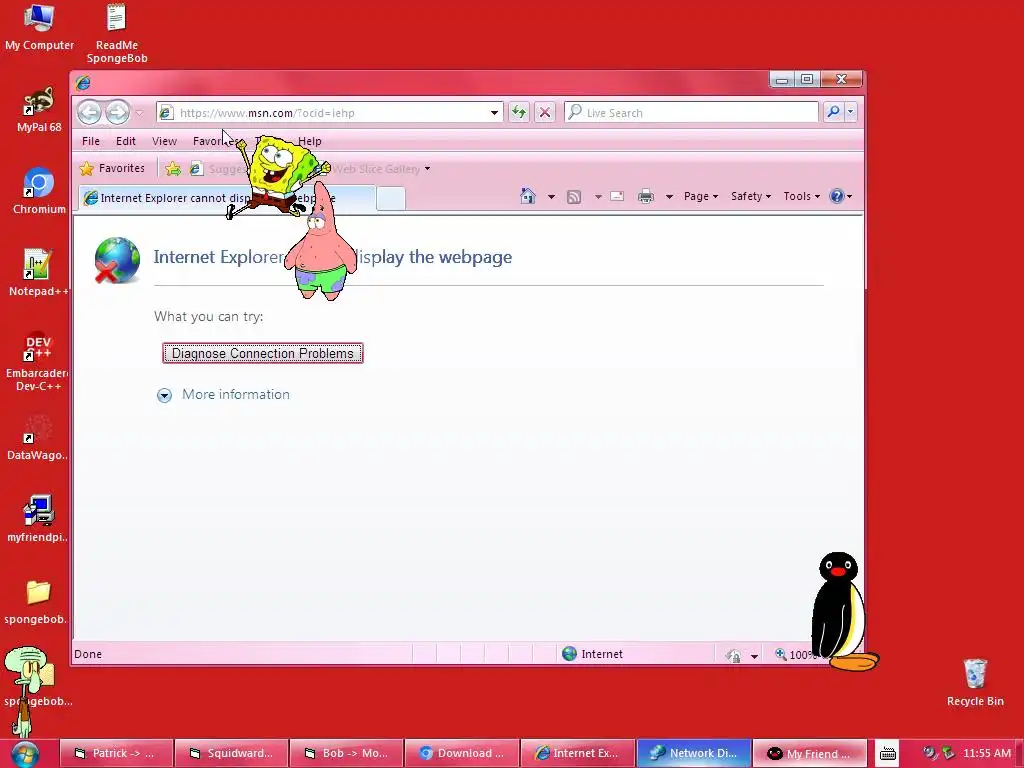The height and width of the screenshot is (768, 1024).
Task: Click the RSS Feeds icon
Action: point(574,197)
